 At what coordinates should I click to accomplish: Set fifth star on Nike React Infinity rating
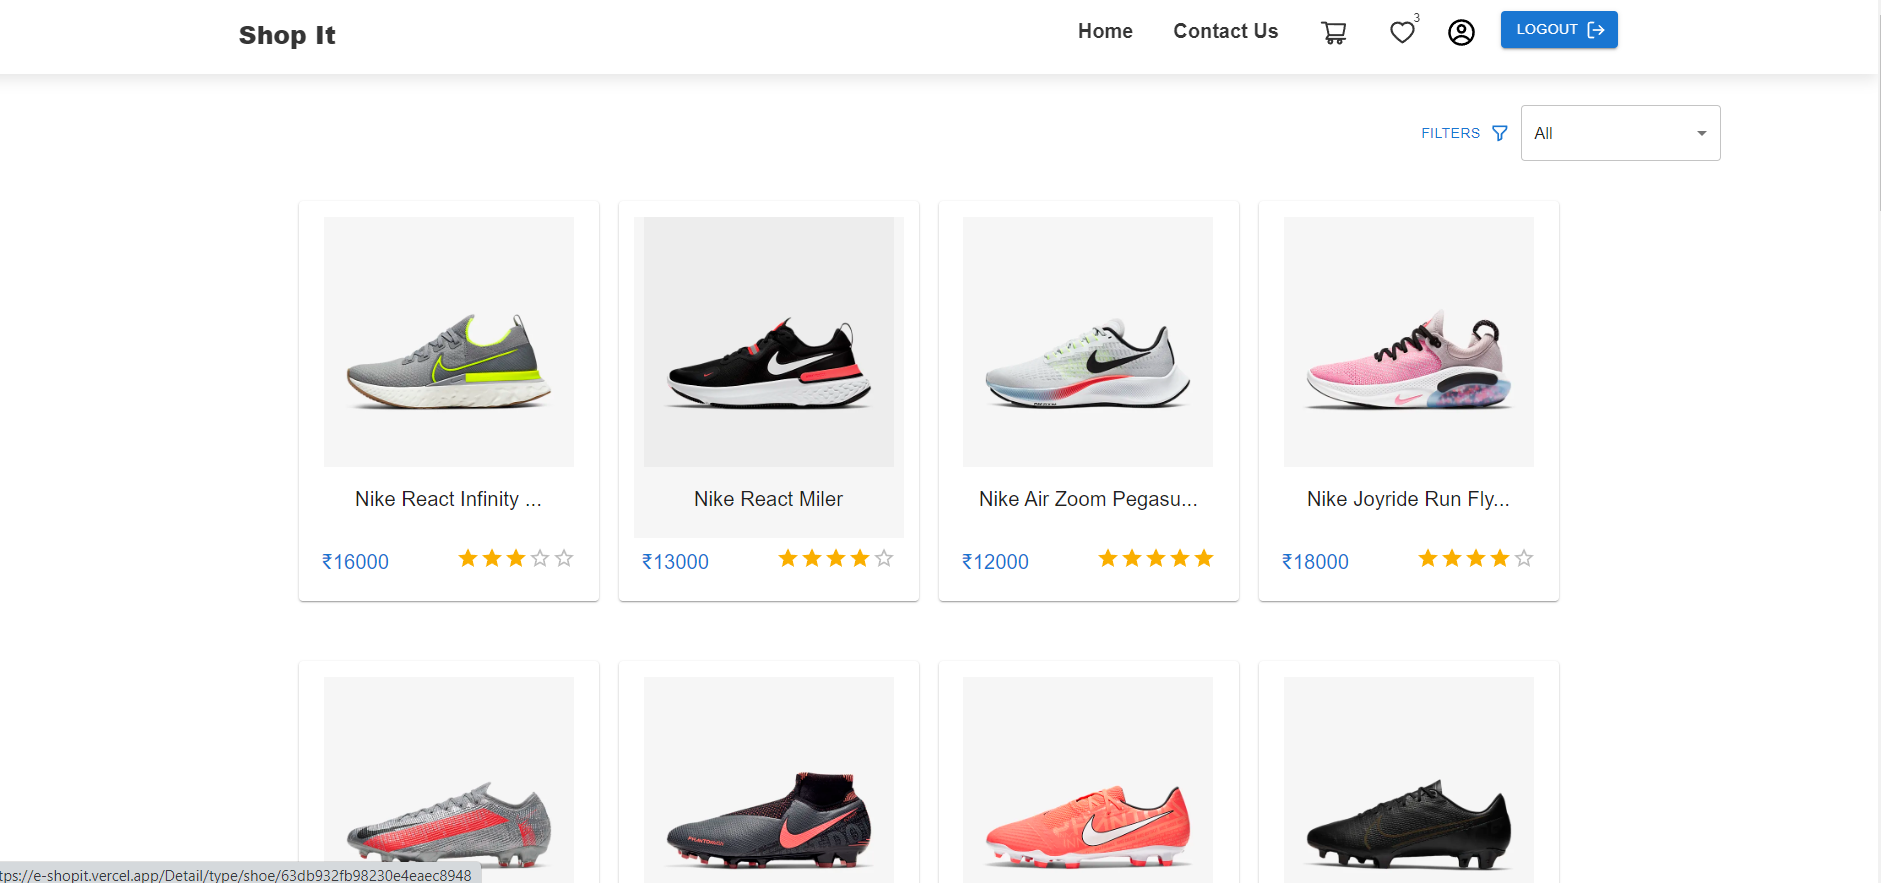564,558
